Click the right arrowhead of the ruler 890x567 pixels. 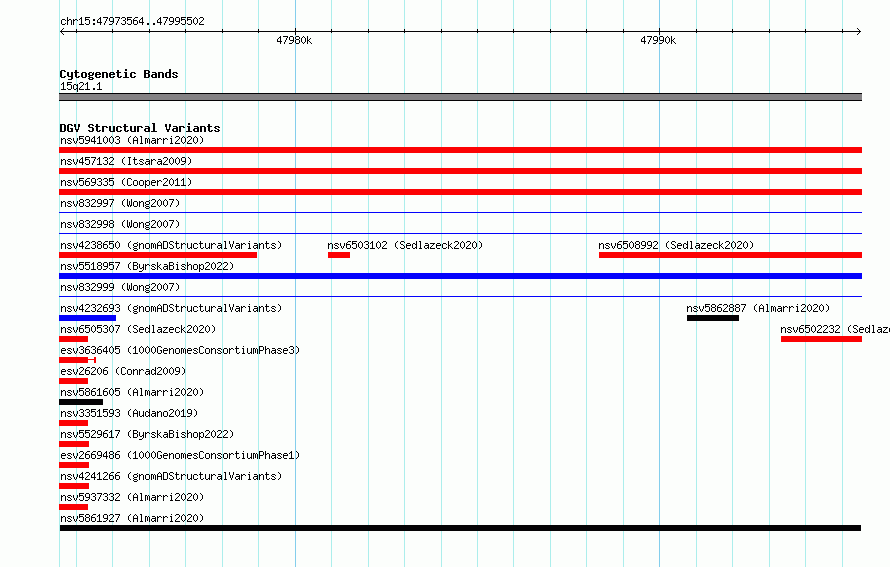[859, 32]
